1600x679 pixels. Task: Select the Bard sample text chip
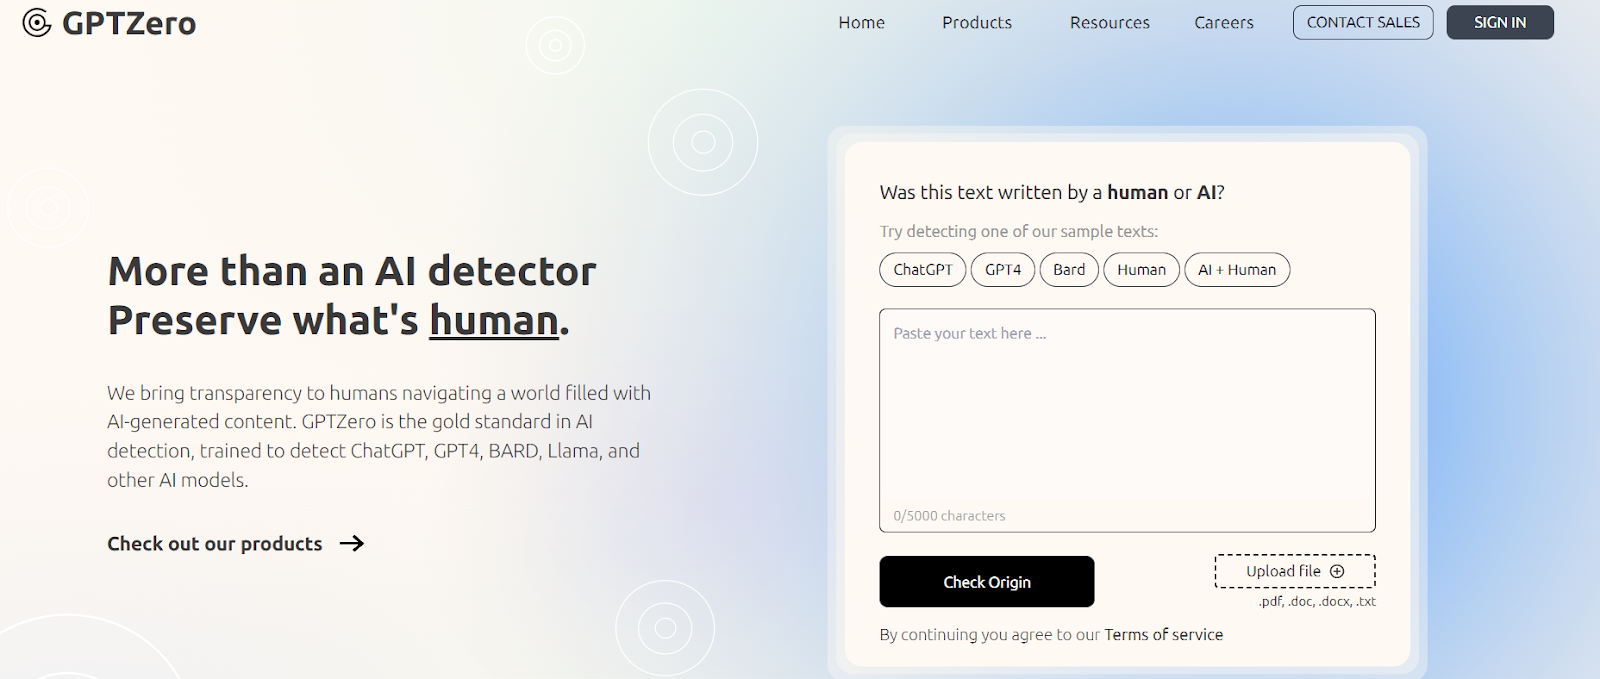tap(1069, 270)
